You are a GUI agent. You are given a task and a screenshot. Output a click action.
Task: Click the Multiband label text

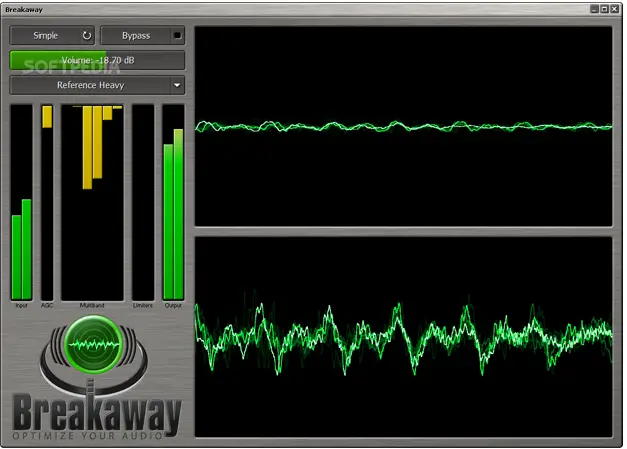pyautogui.click(x=92, y=305)
